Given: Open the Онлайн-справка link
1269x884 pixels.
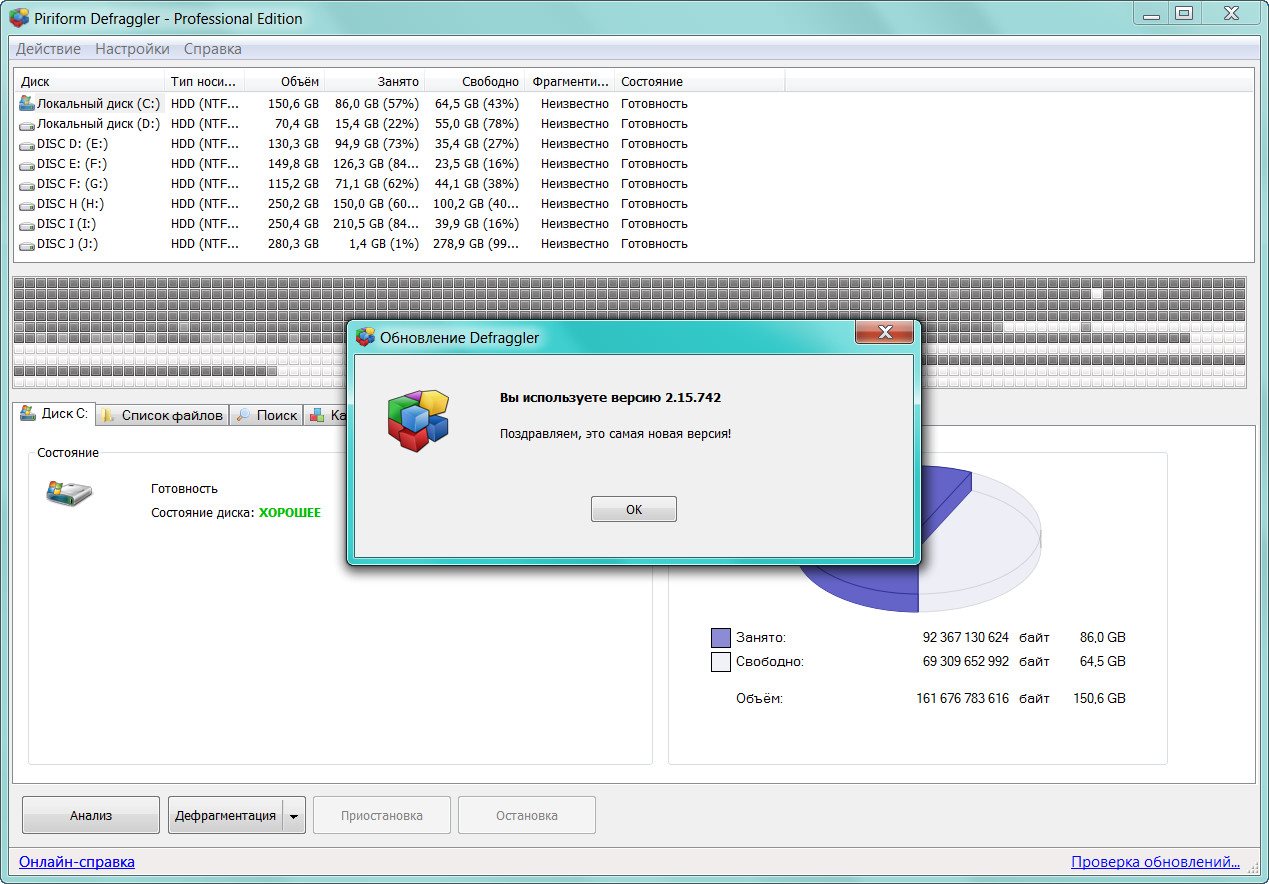Looking at the screenshot, I should point(77,862).
